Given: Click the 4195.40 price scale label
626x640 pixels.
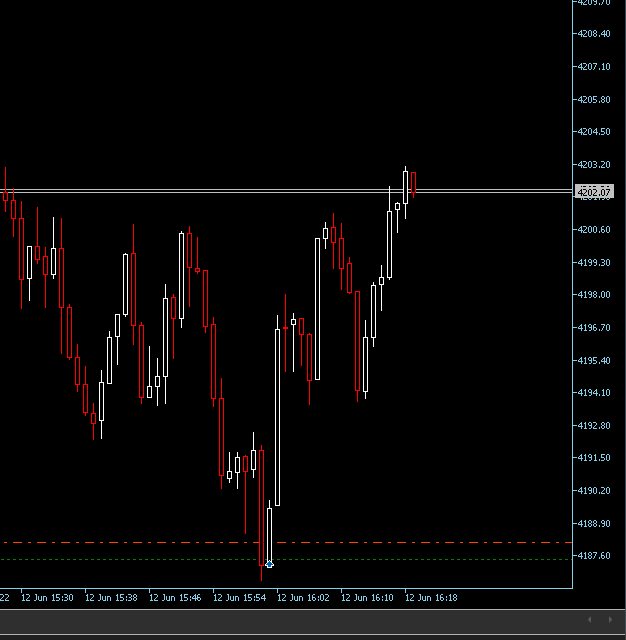Looking at the screenshot, I should pos(594,360).
